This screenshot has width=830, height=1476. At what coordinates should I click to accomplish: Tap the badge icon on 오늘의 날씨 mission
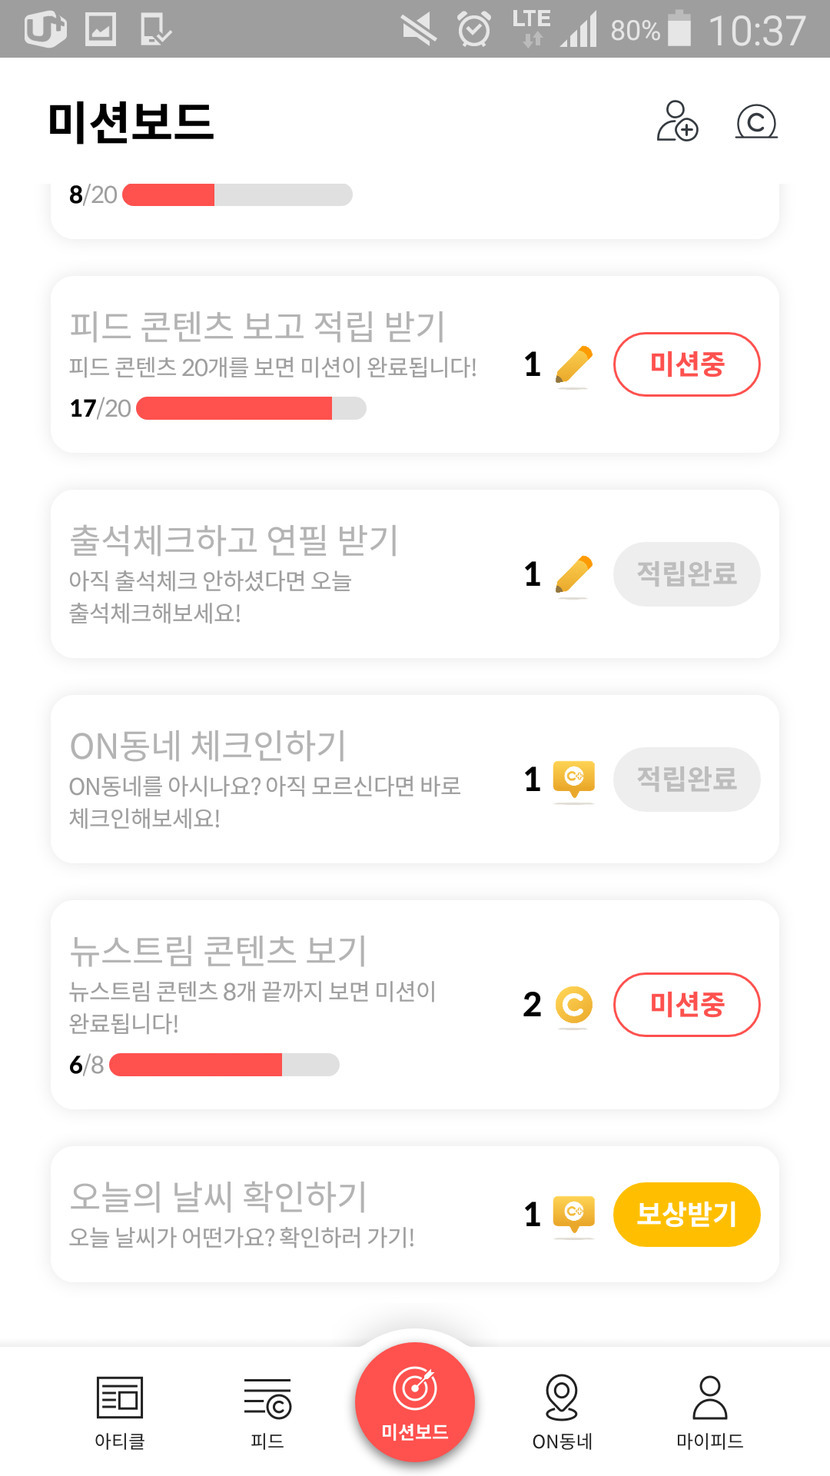click(x=573, y=1215)
